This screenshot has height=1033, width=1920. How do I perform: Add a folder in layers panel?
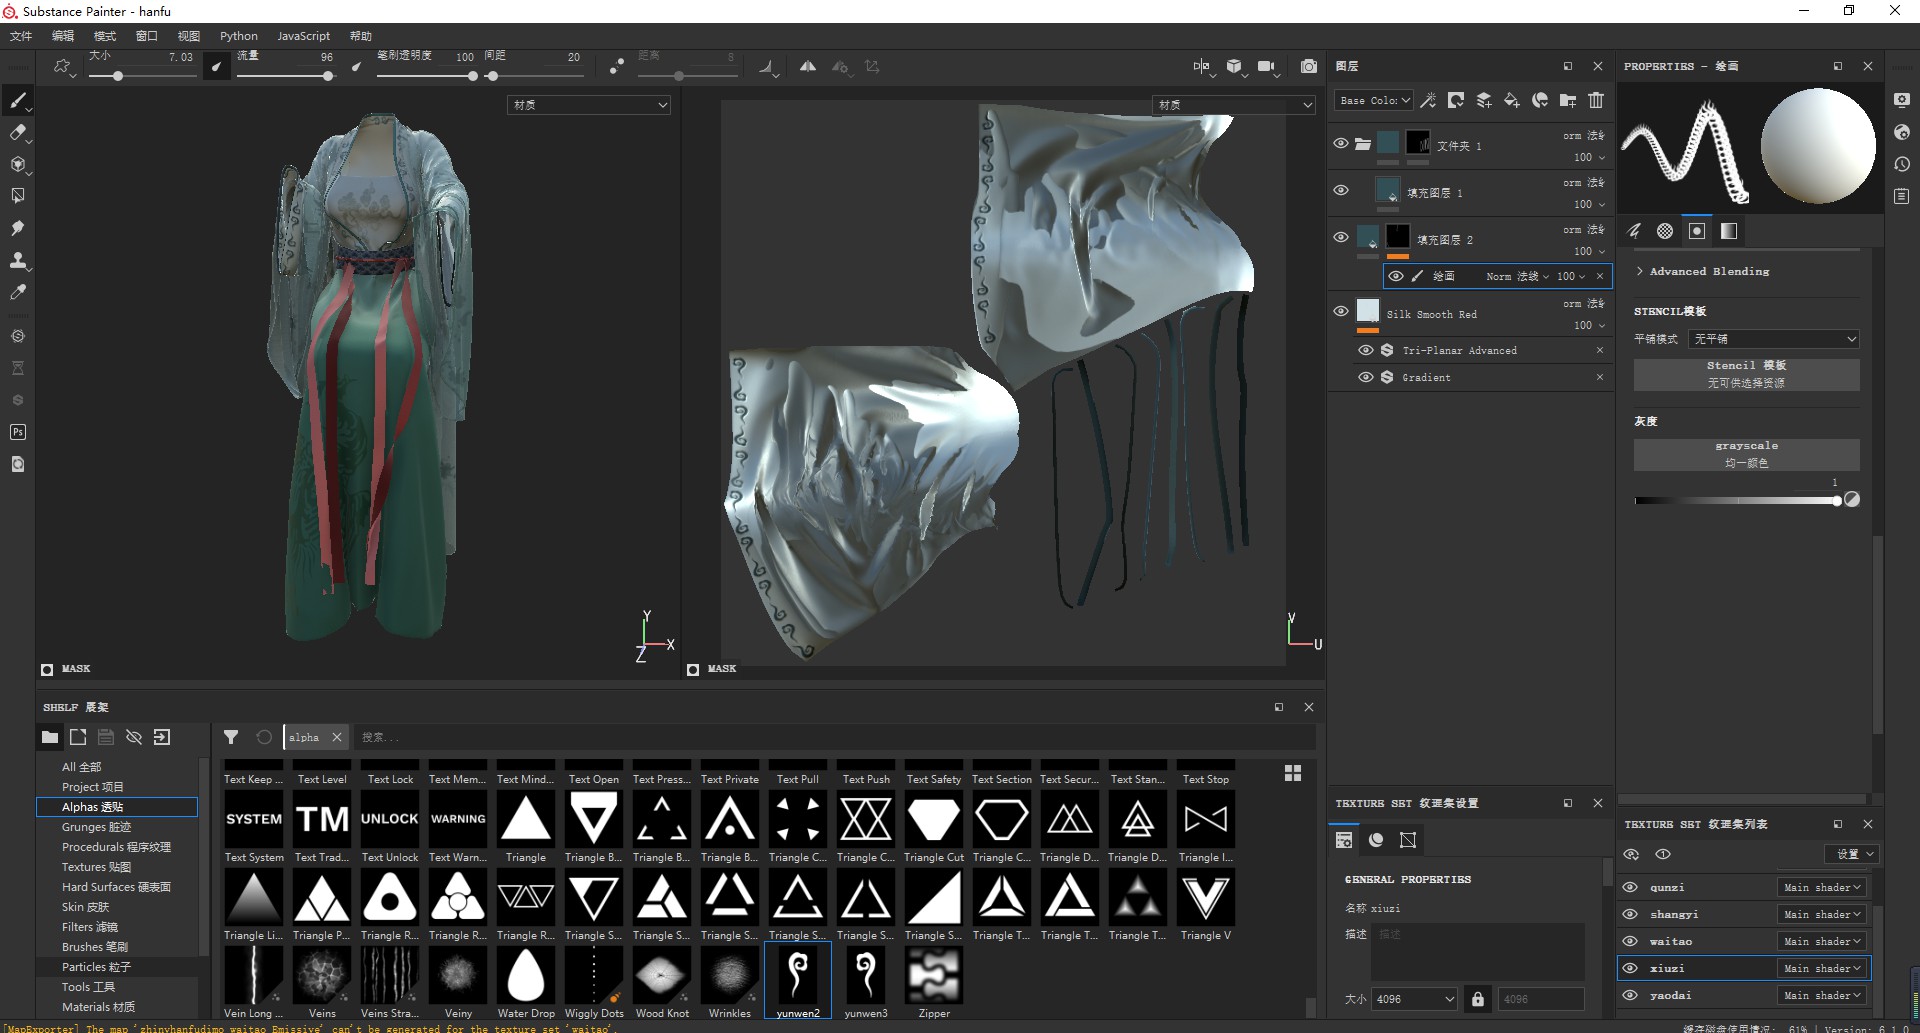click(1568, 100)
